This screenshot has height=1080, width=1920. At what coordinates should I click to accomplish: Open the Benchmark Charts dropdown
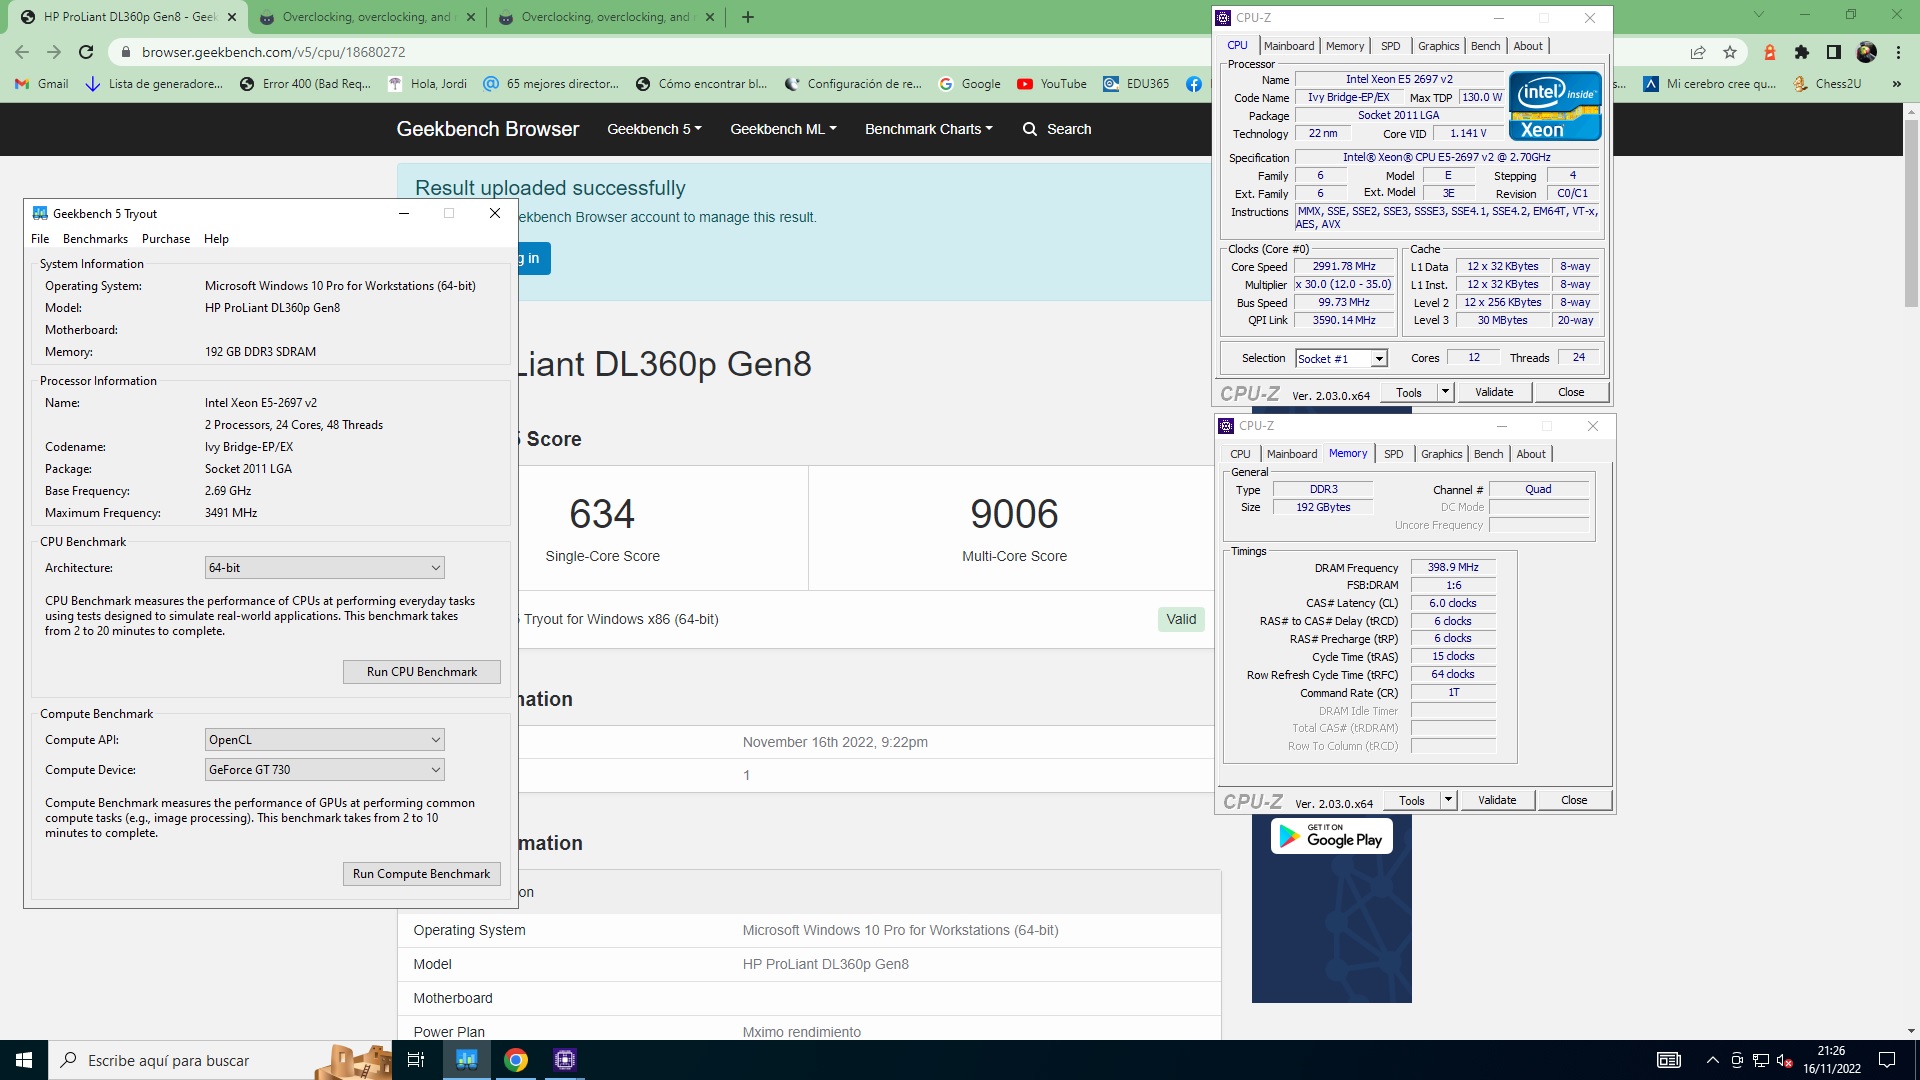[928, 129]
